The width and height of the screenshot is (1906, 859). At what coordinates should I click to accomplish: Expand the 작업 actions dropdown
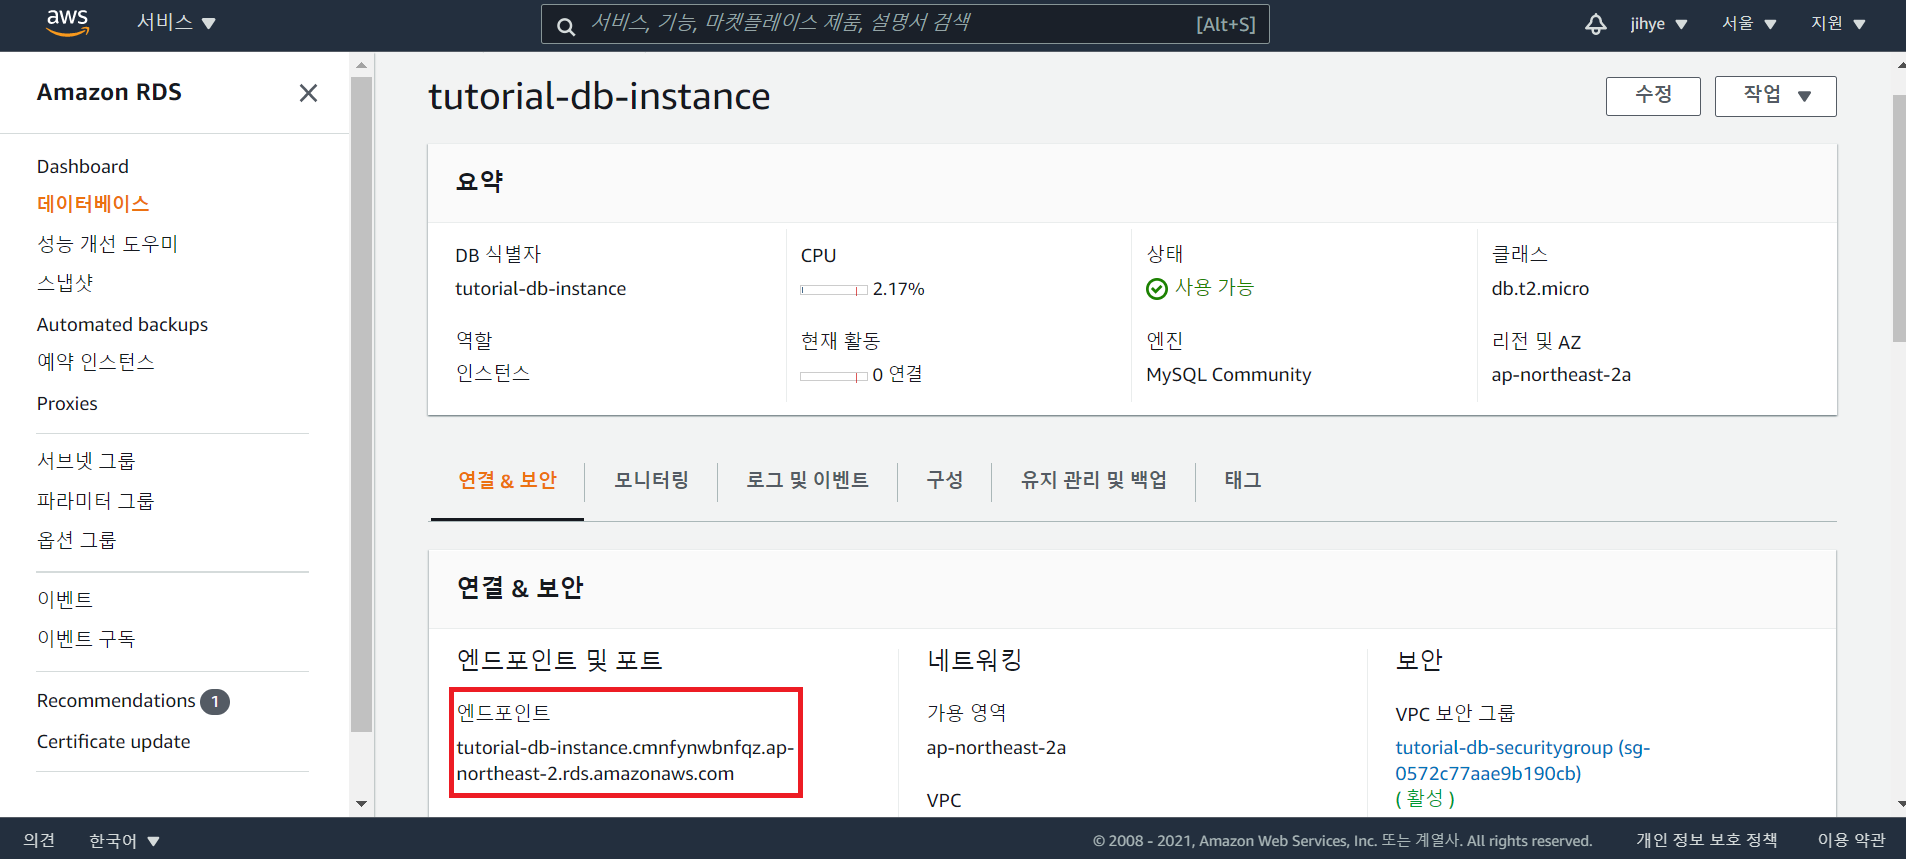point(1775,96)
